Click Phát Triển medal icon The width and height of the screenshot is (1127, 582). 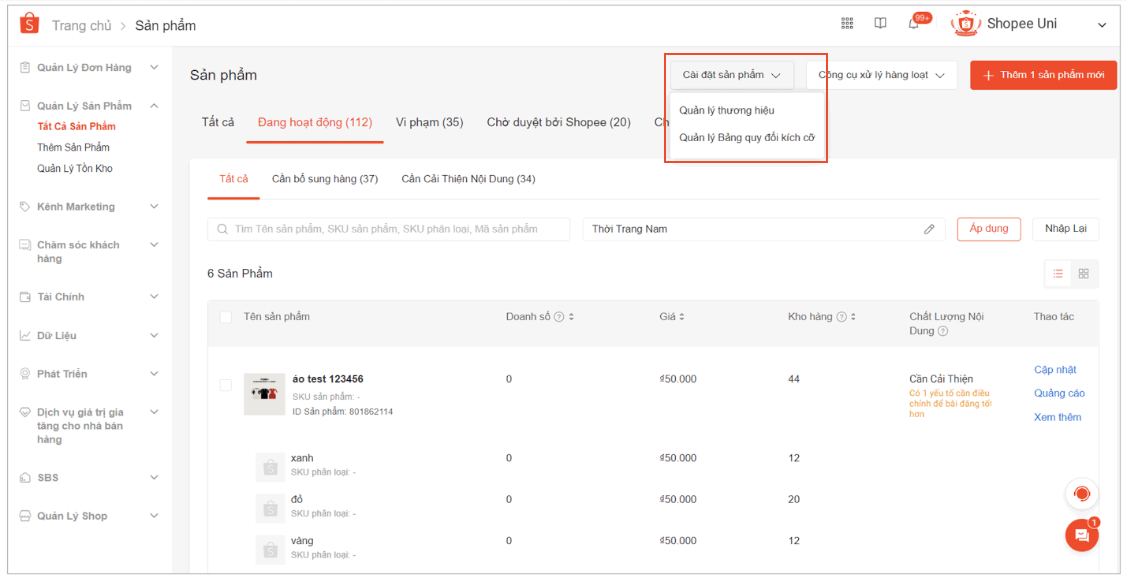25,374
